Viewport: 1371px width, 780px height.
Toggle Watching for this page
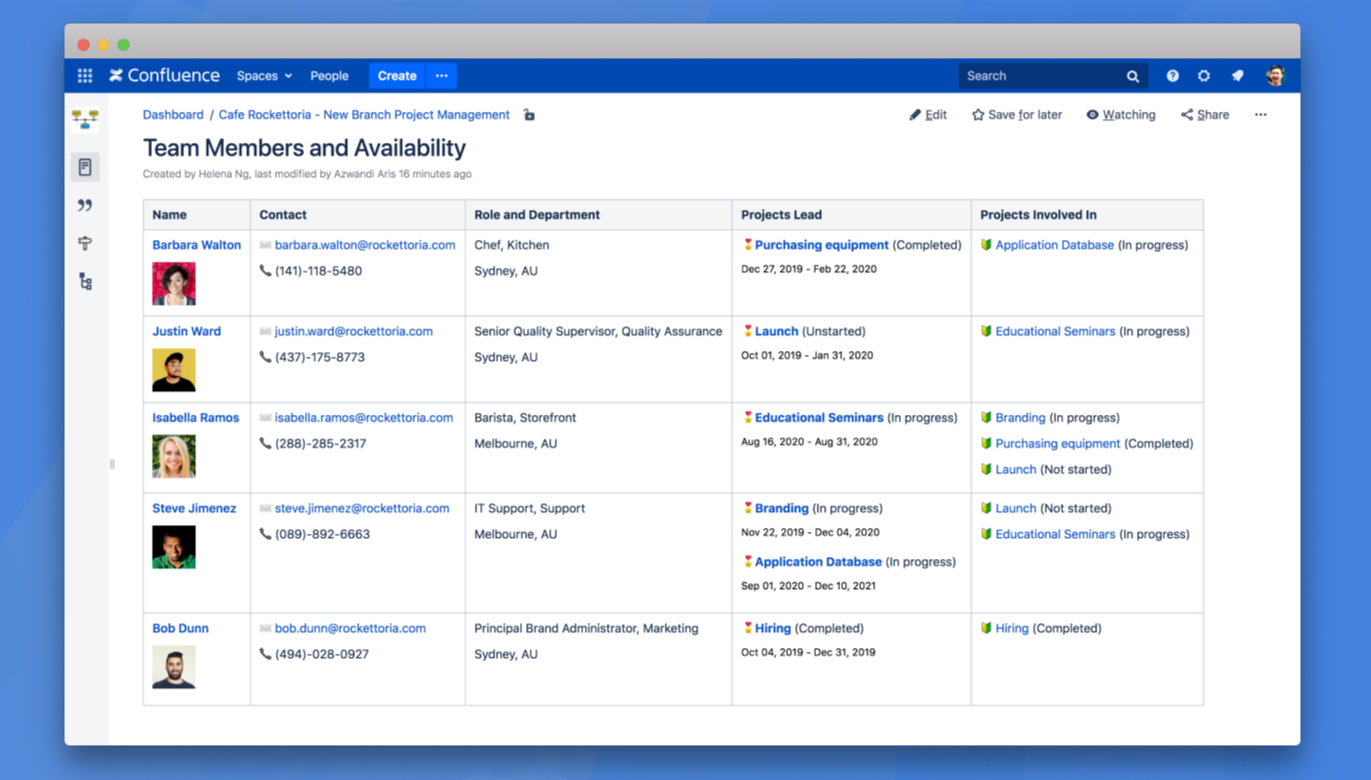click(x=1120, y=115)
